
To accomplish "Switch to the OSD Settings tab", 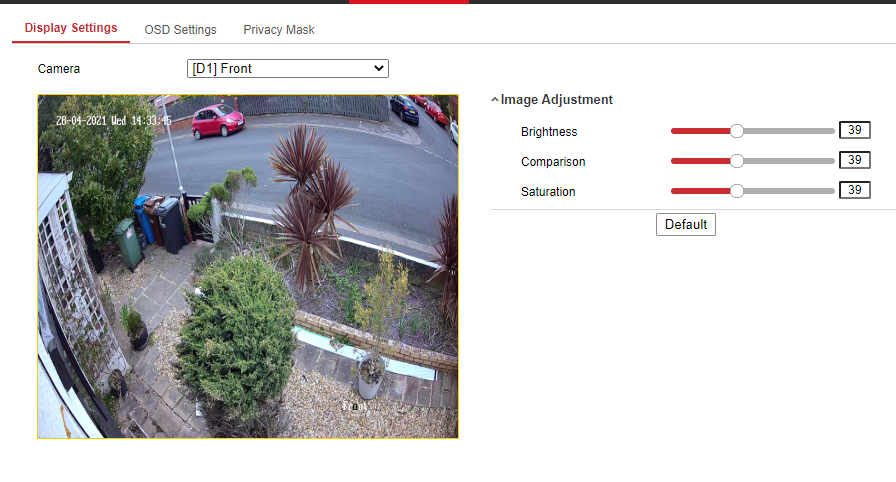I will click(180, 30).
